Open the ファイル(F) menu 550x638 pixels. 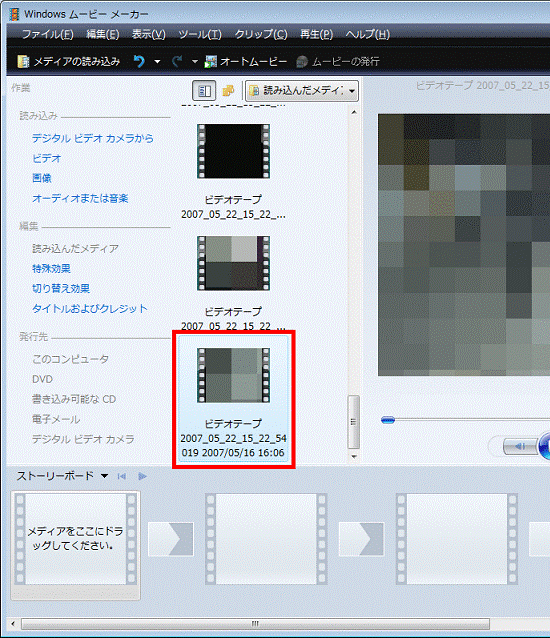48,34
